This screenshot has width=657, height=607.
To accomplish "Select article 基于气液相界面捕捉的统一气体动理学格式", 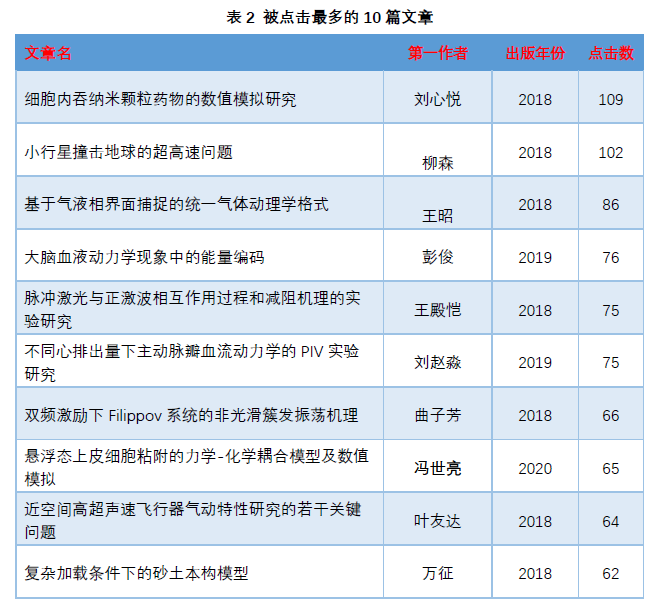I will coord(176,204).
